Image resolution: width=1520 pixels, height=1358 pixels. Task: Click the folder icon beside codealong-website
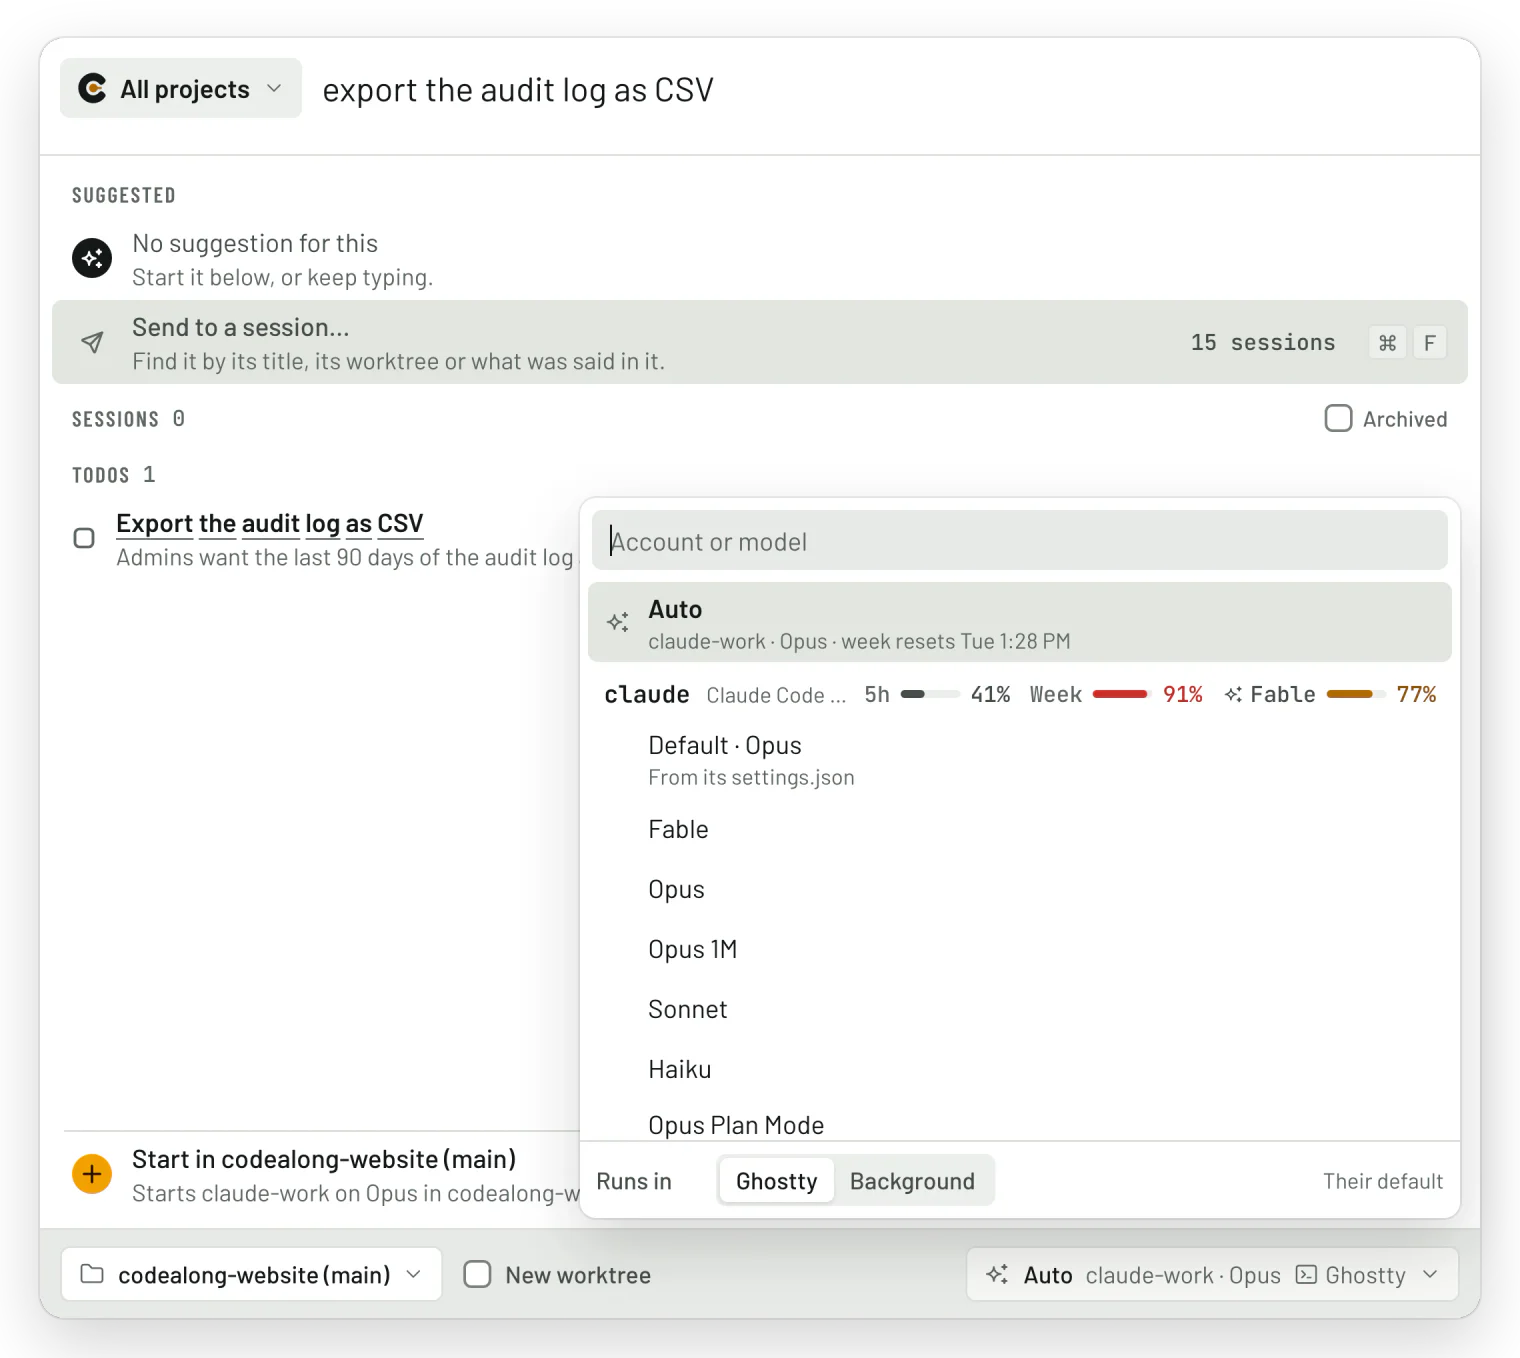click(92, 1274)
